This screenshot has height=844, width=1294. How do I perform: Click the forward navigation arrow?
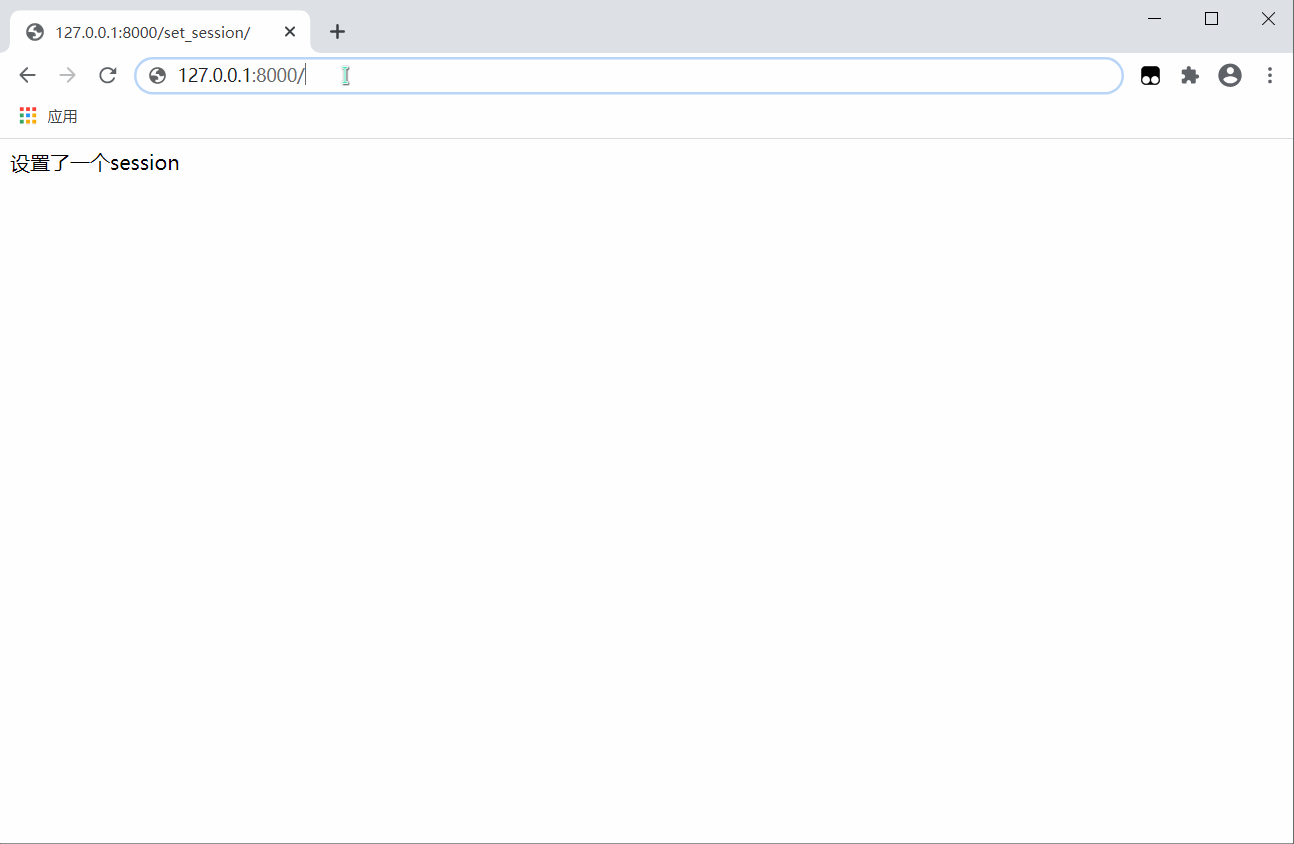click(x=67, y=75)
